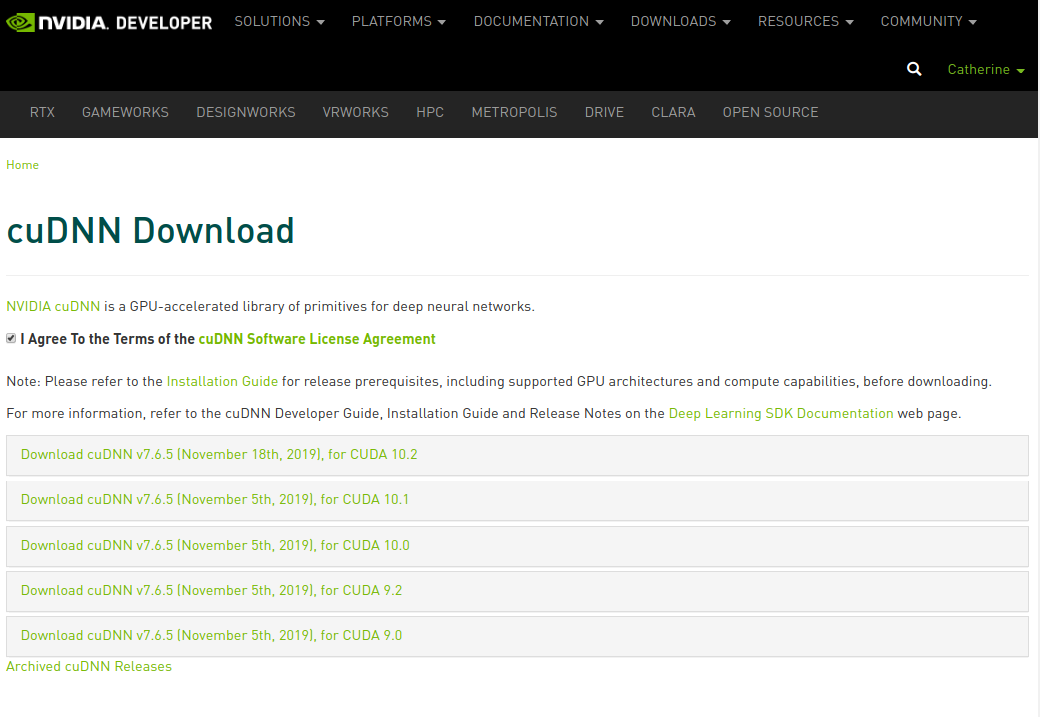Open the cuDNN Software License Agreement link
Viewport: 1040px width, 717px height.
click(x=317, y=339)
